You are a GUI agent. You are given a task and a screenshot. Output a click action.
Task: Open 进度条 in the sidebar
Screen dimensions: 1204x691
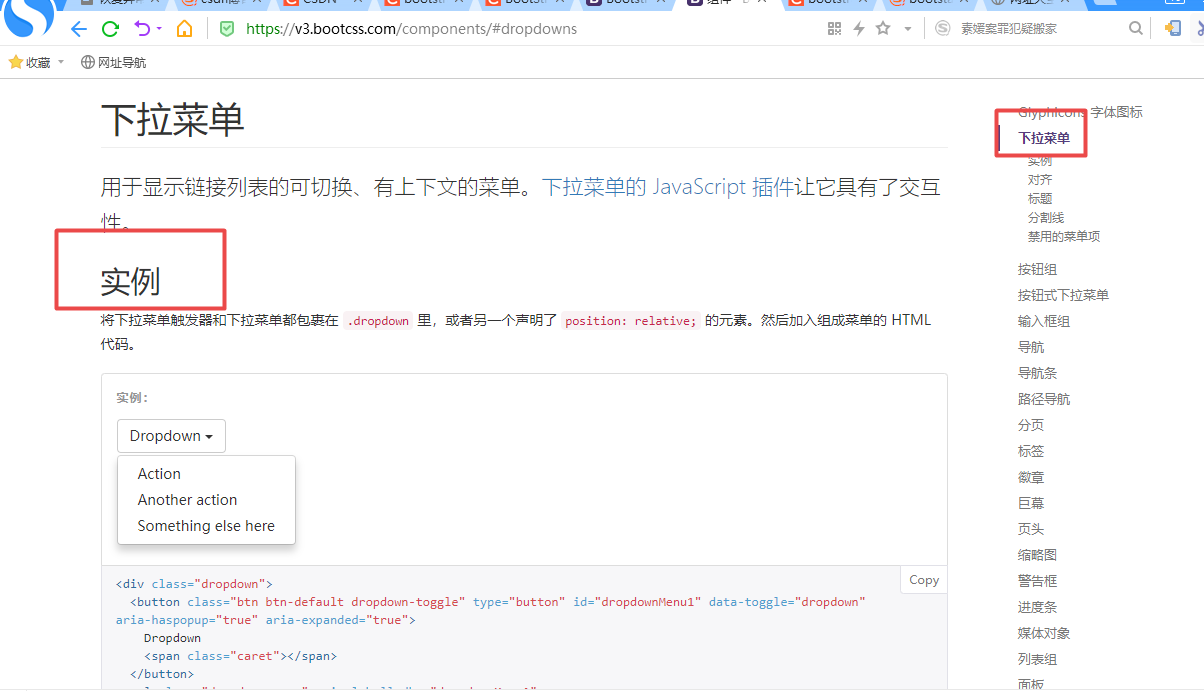point(1037,607)
